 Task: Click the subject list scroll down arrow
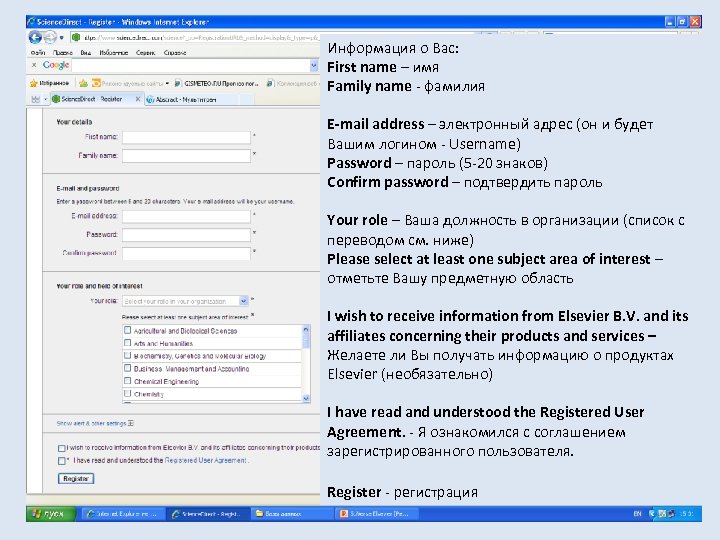306,399
